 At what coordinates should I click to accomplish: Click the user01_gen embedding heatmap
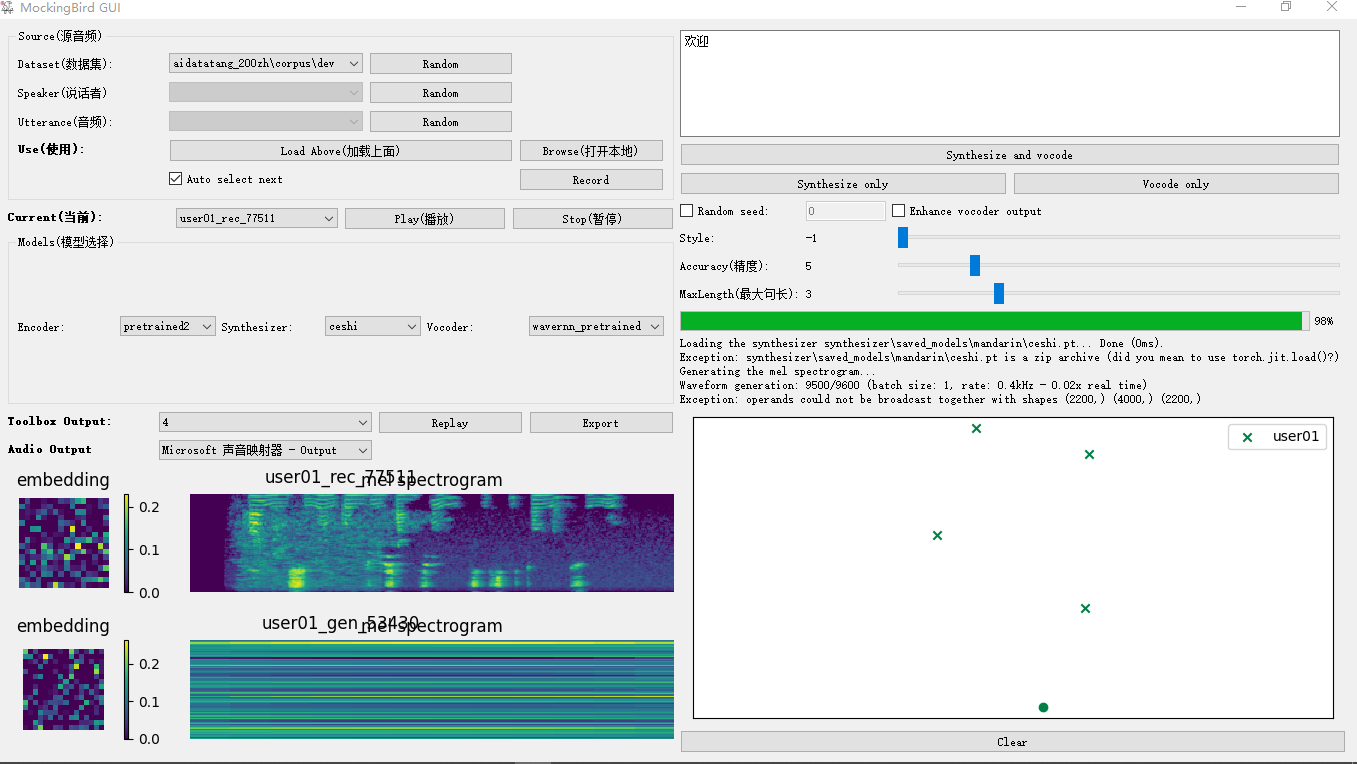(64, 689)
